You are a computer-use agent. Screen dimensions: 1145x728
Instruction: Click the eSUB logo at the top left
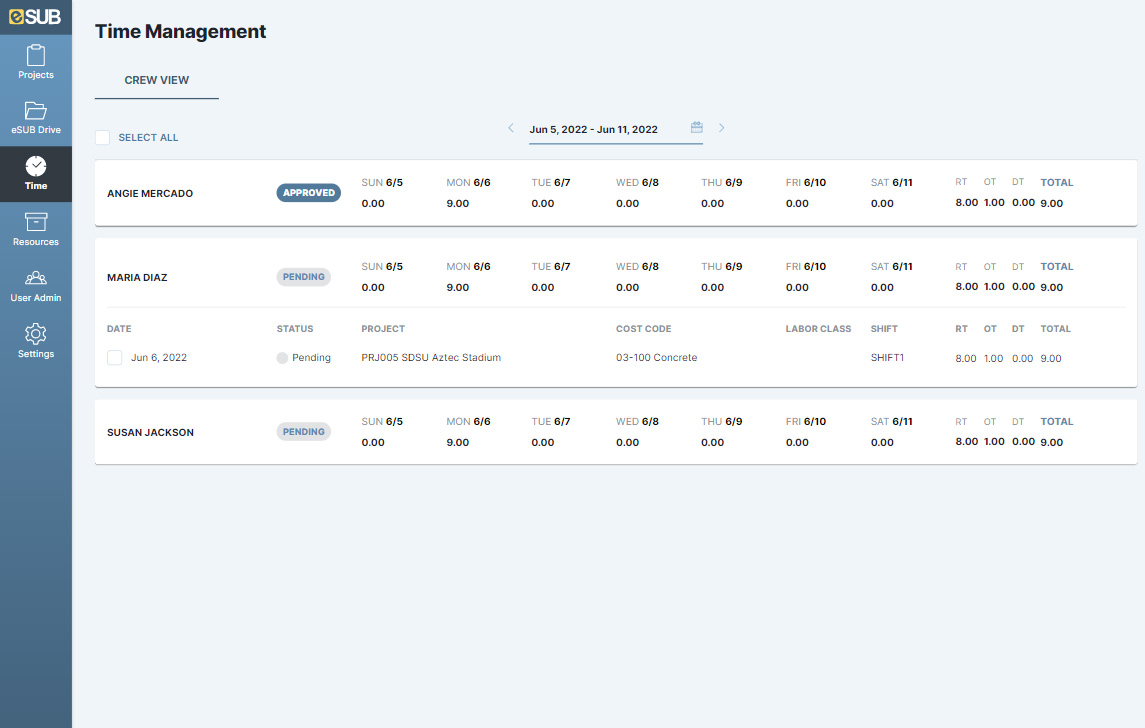(x=35, y=16)
